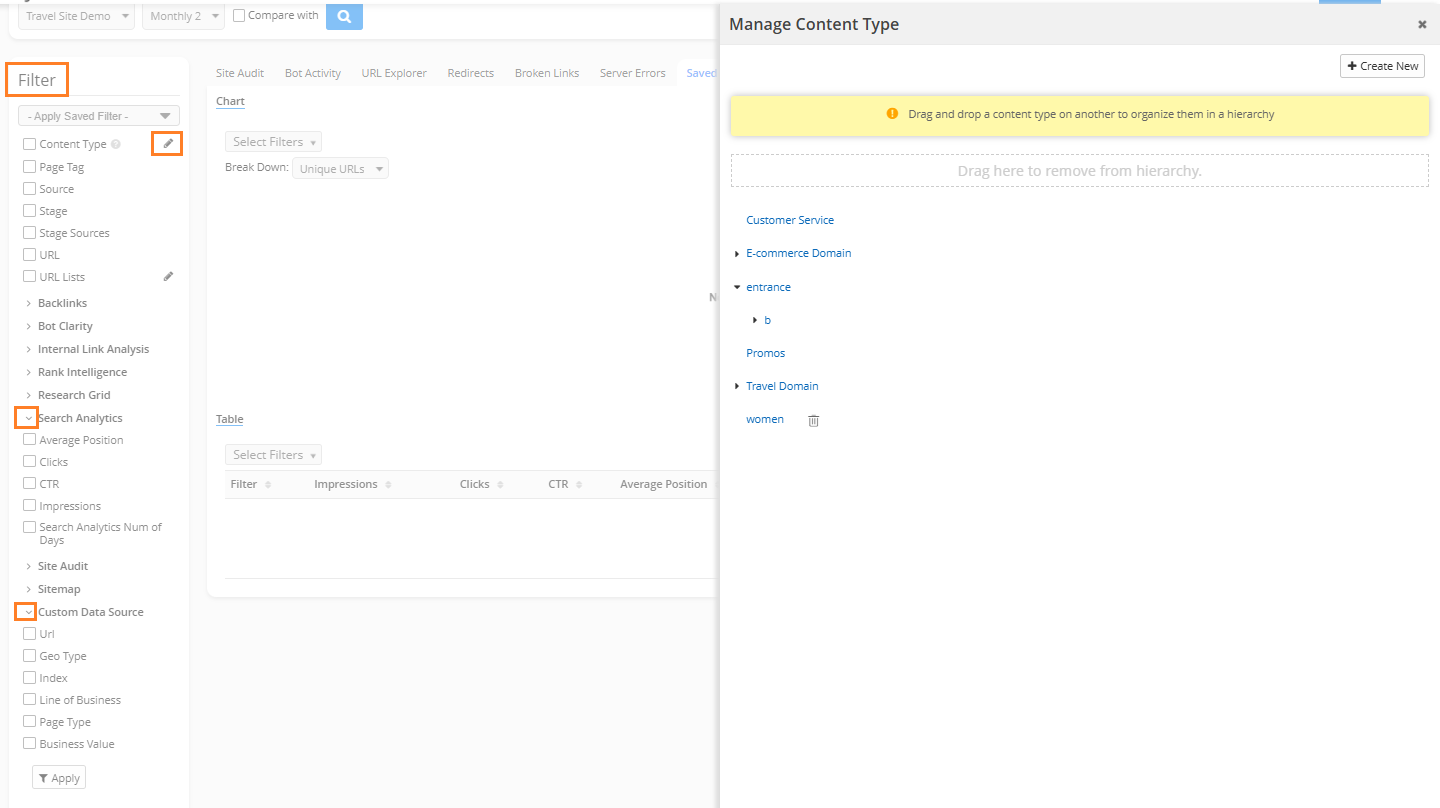Click the pencil icon beside Content Type
The height and width of the screenshot is (808, 1440).
coord(168,144)
